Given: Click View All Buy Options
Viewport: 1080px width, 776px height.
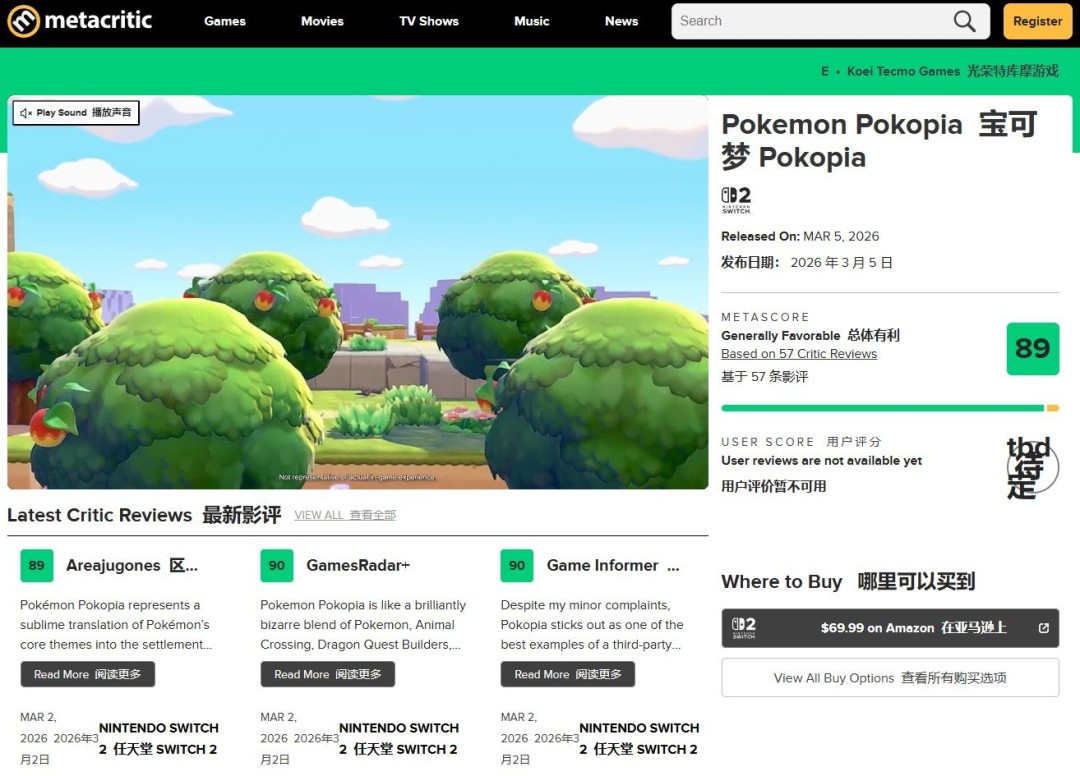Looking at the screenshot, I should tap(889, 677).
